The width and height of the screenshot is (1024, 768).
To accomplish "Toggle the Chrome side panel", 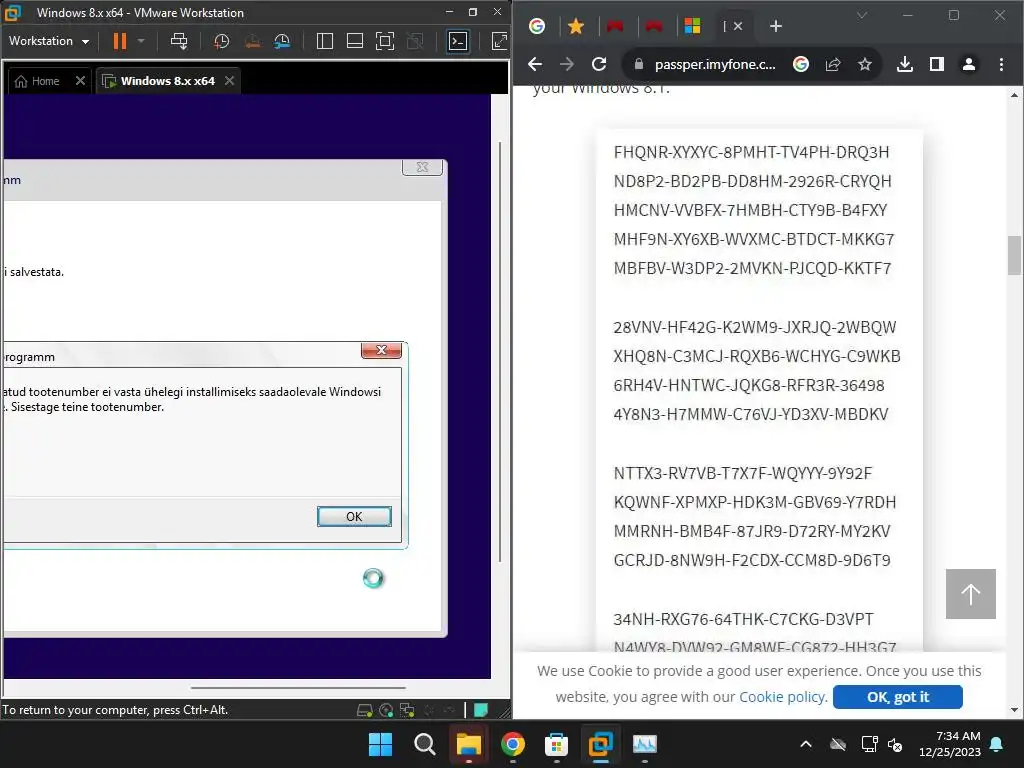I will click(x=936, y=64).
